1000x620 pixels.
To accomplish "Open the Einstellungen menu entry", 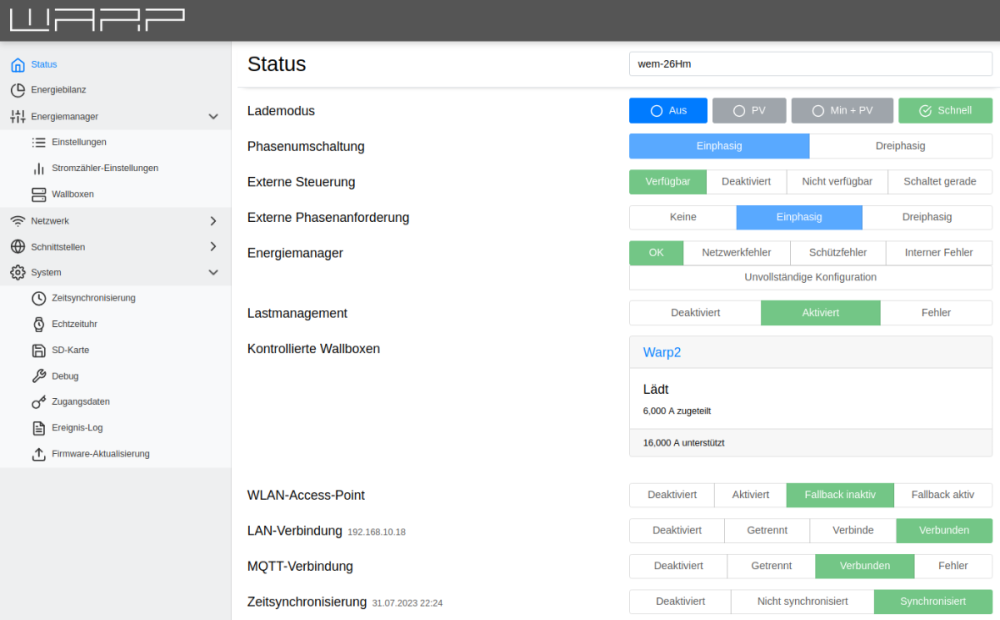I will click(79, 142).
